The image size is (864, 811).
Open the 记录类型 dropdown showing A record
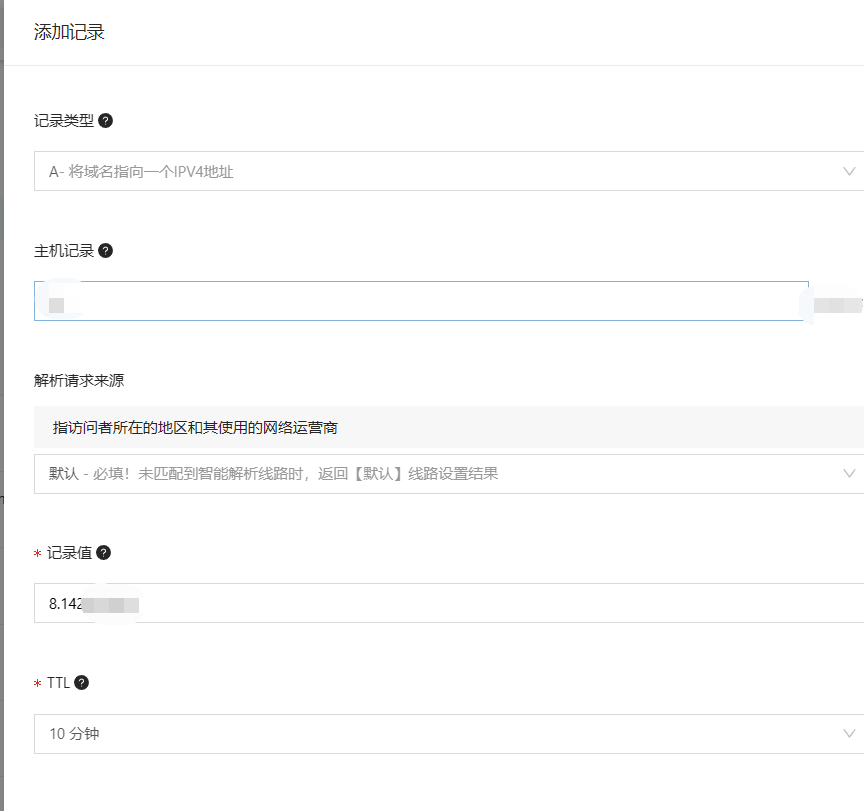(449, 171)
